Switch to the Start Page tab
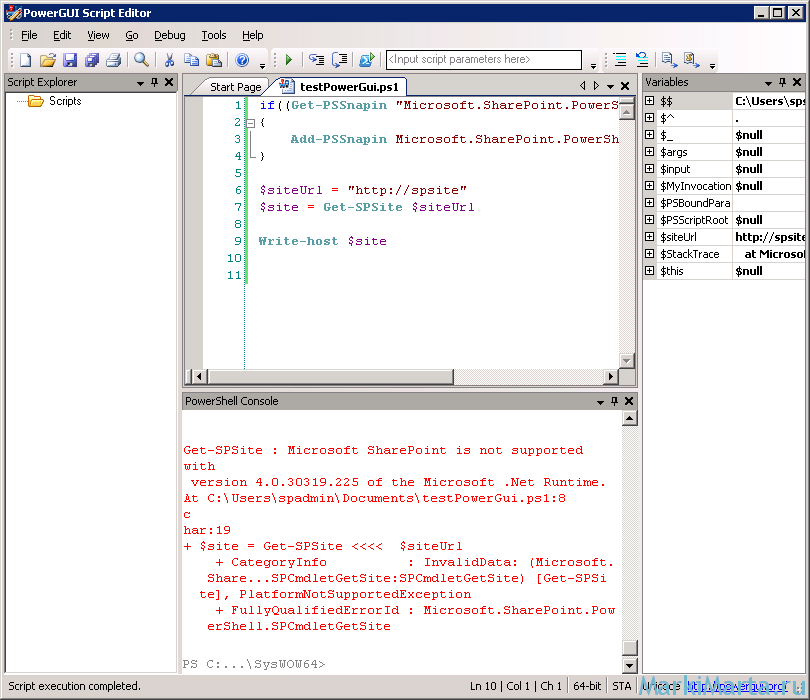The height and width of the screenshot is (700, 810). point(235,87)
